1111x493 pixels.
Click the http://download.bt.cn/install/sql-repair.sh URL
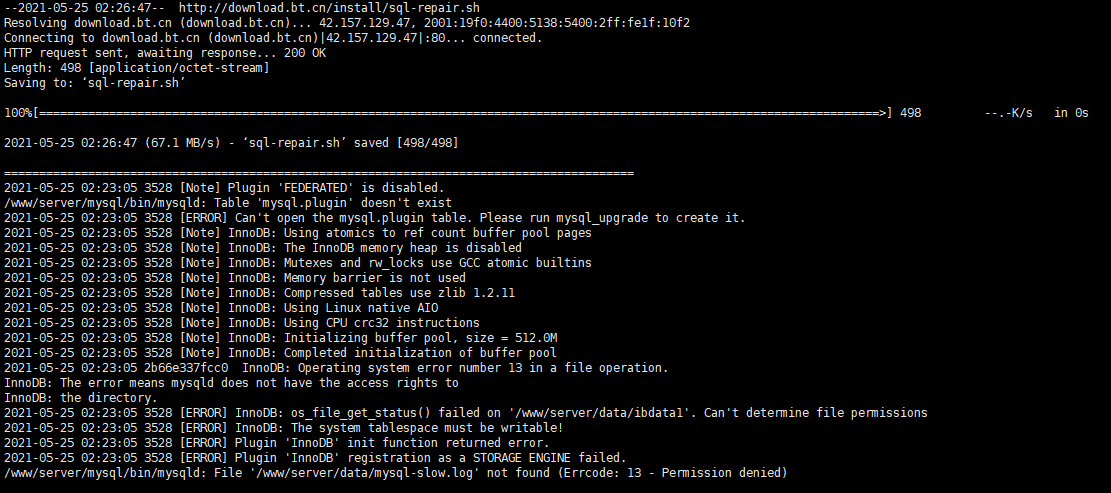(x=329, y=8)
